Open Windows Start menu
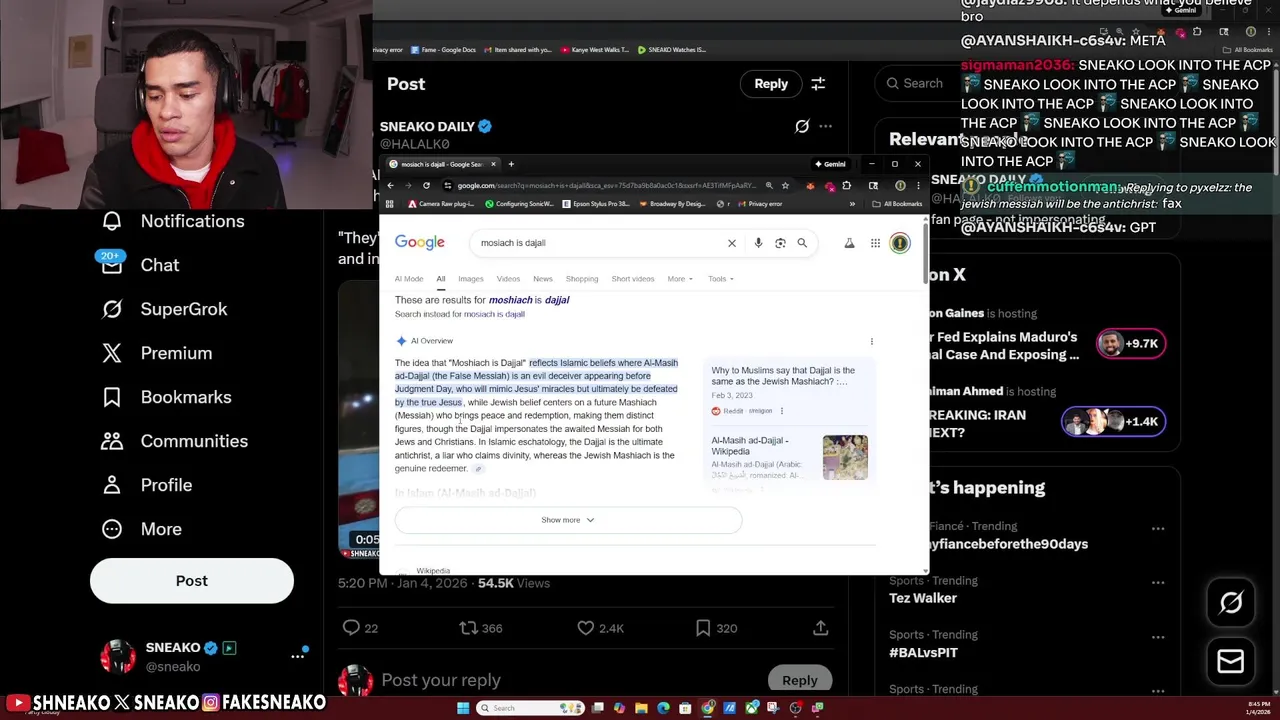1280x720 pixels. click(463, 708)
